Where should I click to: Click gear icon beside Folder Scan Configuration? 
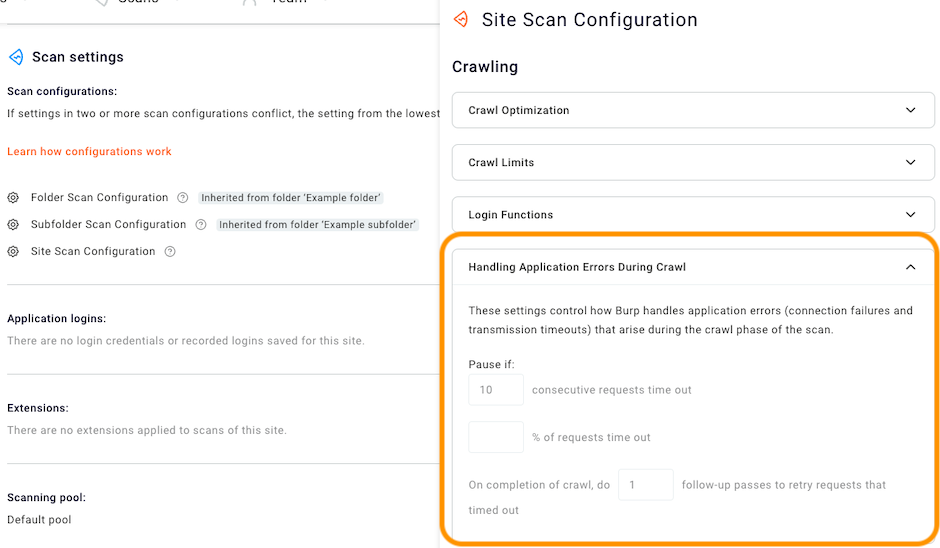(13, 198)
